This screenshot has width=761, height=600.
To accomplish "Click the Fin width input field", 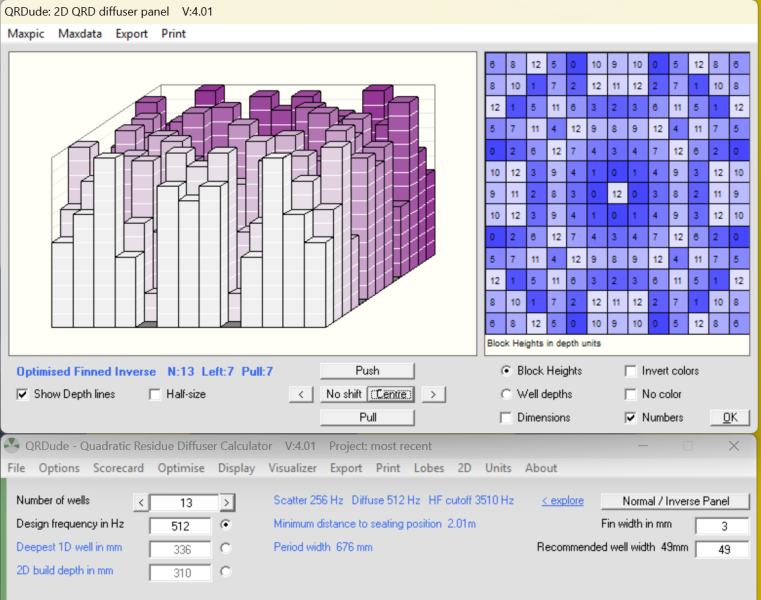I will coord(722,525).
